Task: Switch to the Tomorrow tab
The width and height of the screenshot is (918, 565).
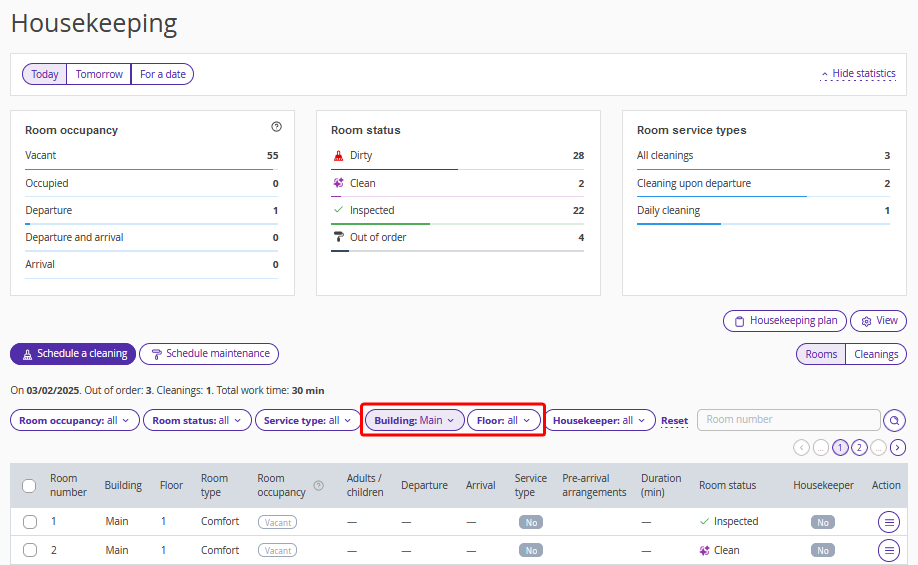Action: (x=99, y=74)
